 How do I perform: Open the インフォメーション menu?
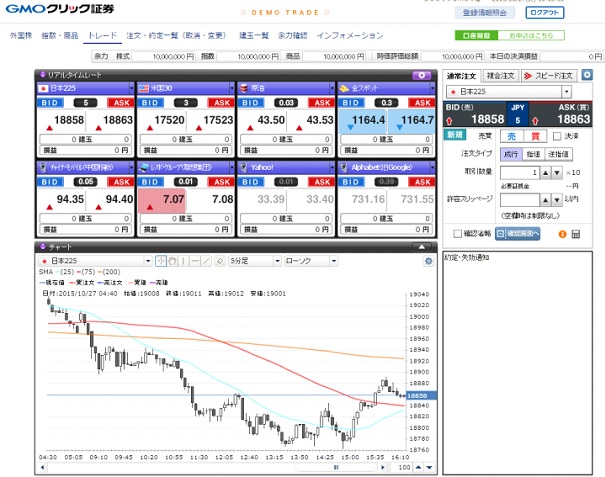pyautogui.click(x=350, y=36)
